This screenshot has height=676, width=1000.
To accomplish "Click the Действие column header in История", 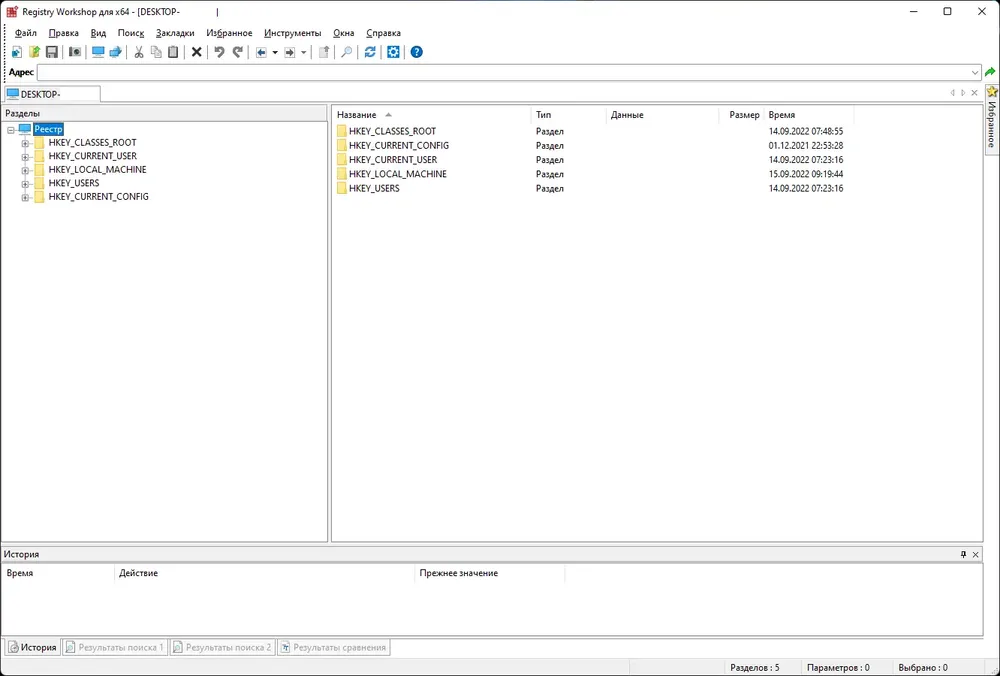I will tap(265, 573).
